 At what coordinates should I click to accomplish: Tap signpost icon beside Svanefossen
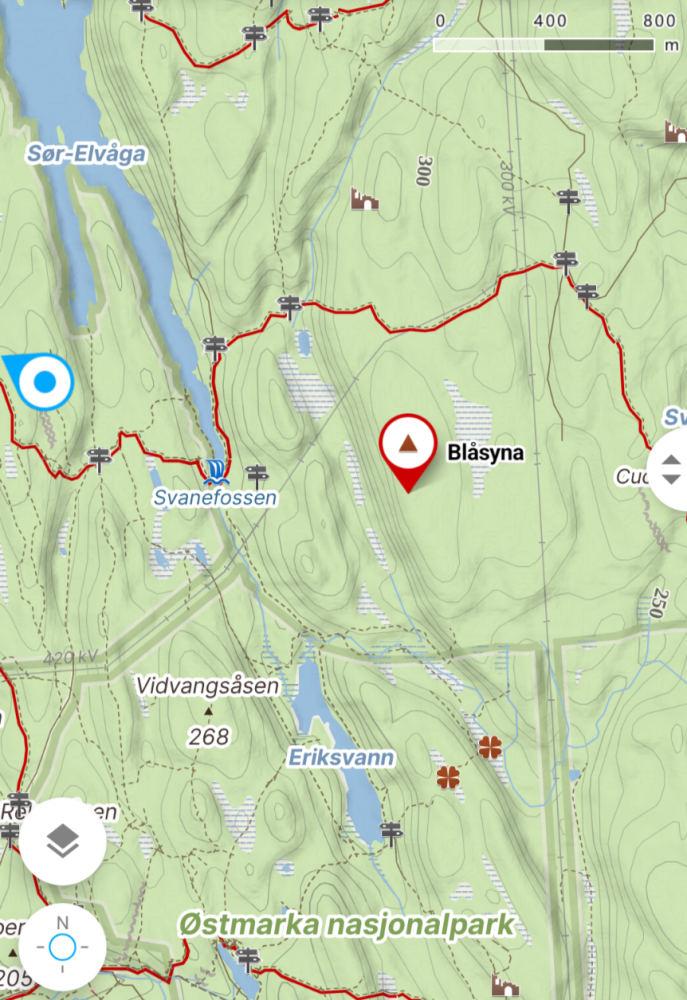pyautogui.click(x=257, y=474)
